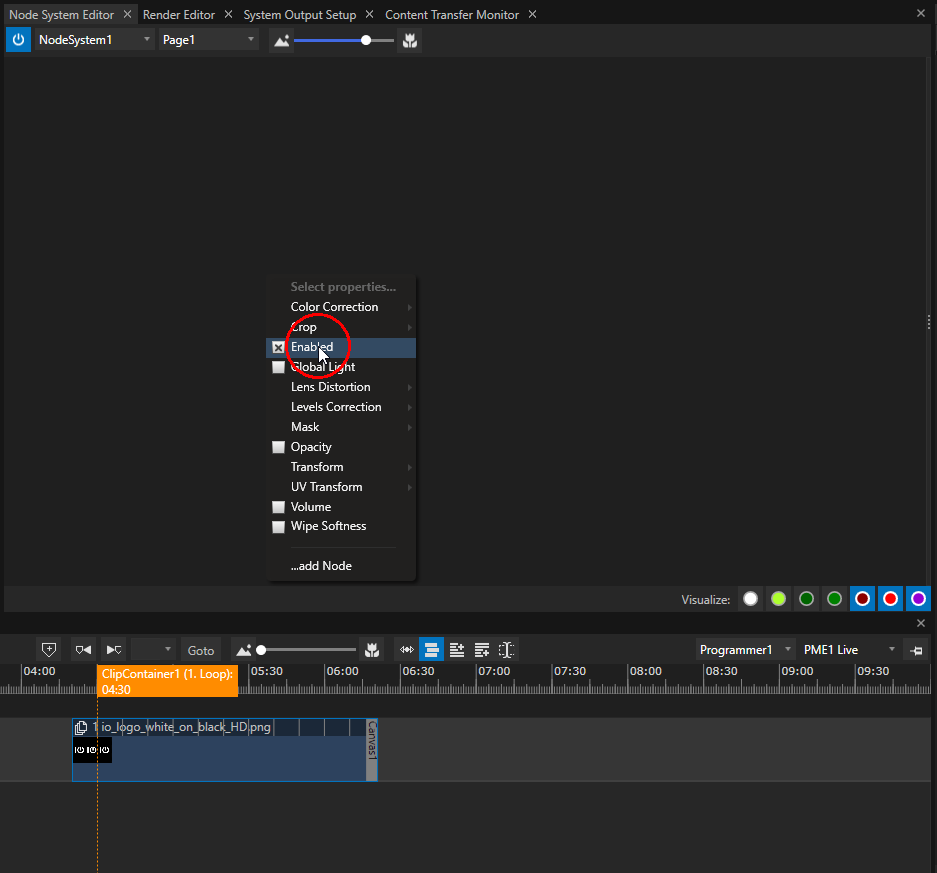
Task: Toggle the highlighted blue layer-stack icon
Action: 431,650
